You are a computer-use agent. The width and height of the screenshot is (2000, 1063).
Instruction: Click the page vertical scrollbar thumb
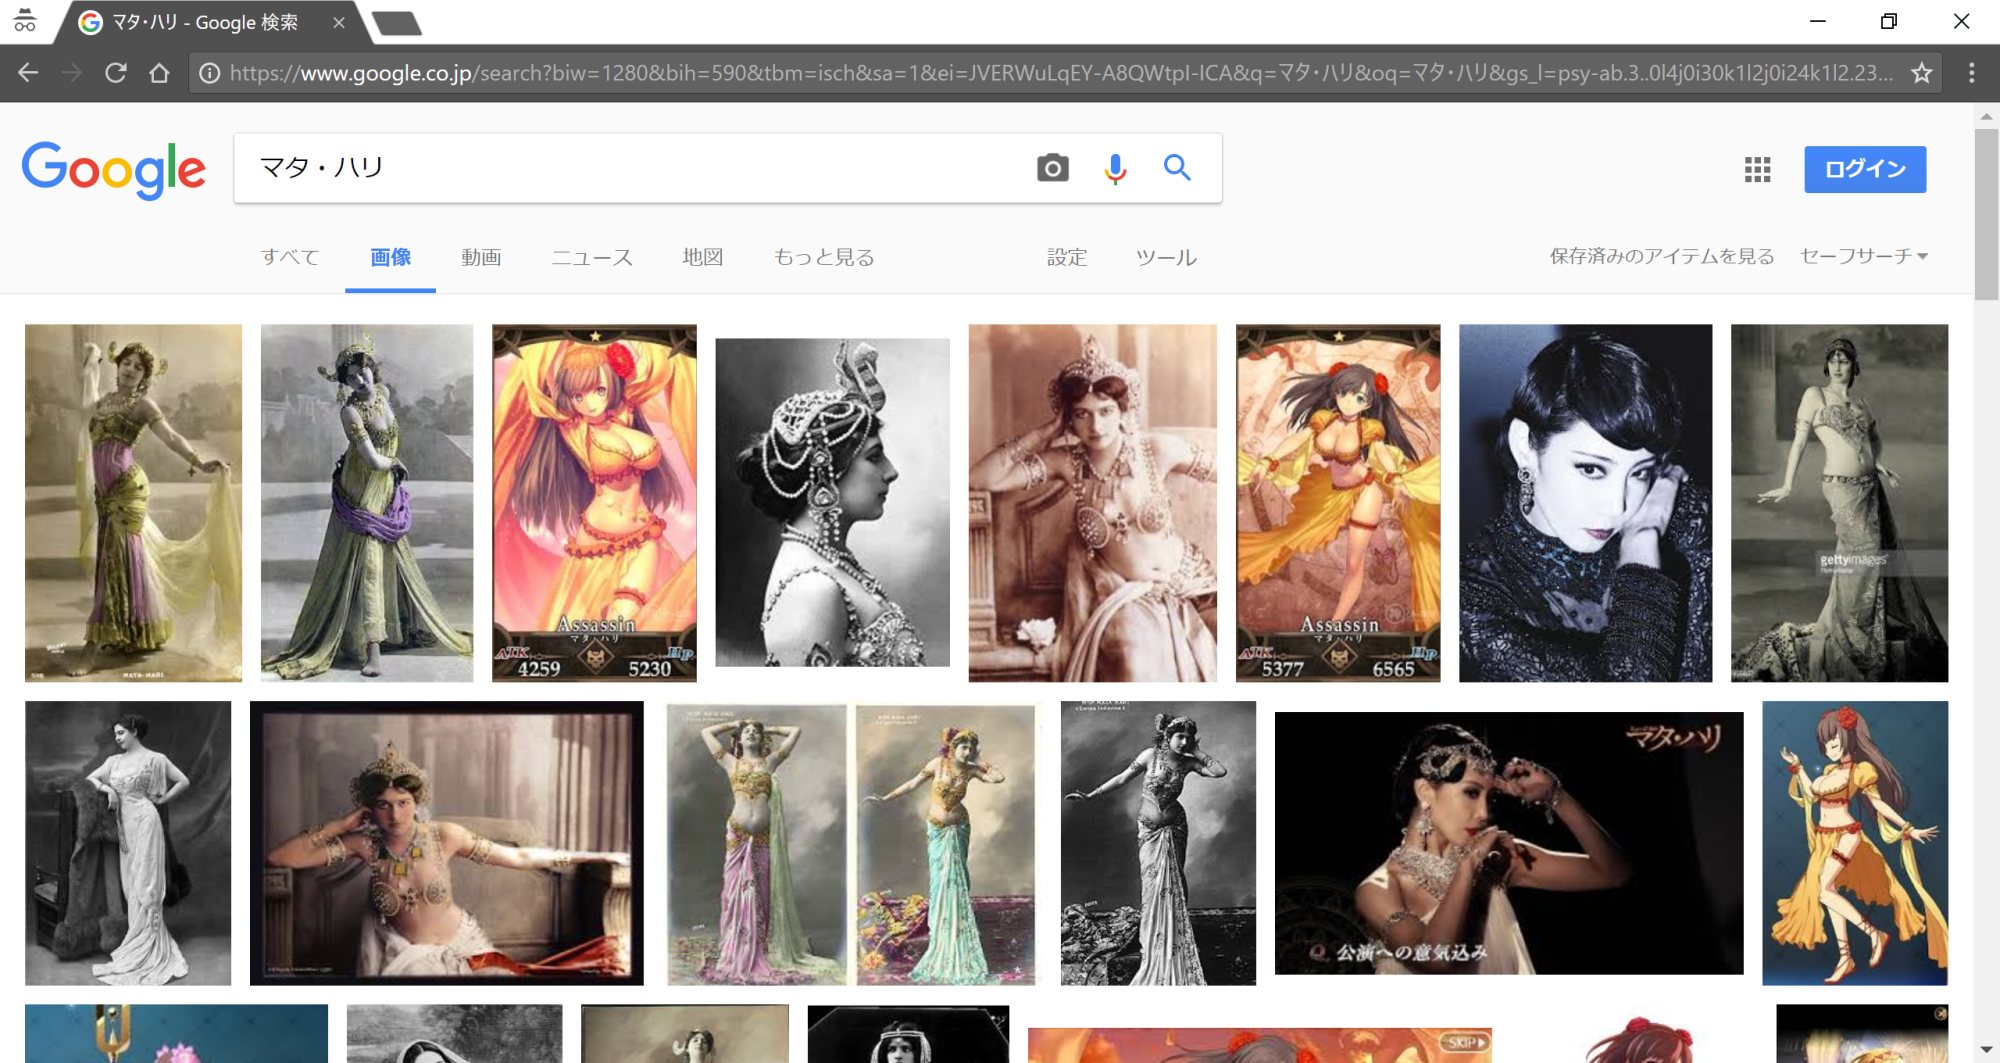click(x=1986, y=210)
